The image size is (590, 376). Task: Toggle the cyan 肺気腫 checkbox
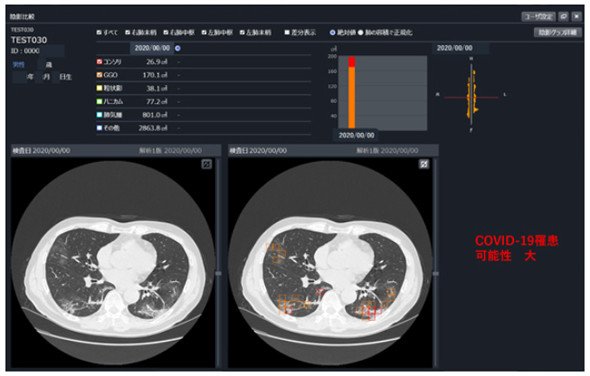tap(99, 114)
